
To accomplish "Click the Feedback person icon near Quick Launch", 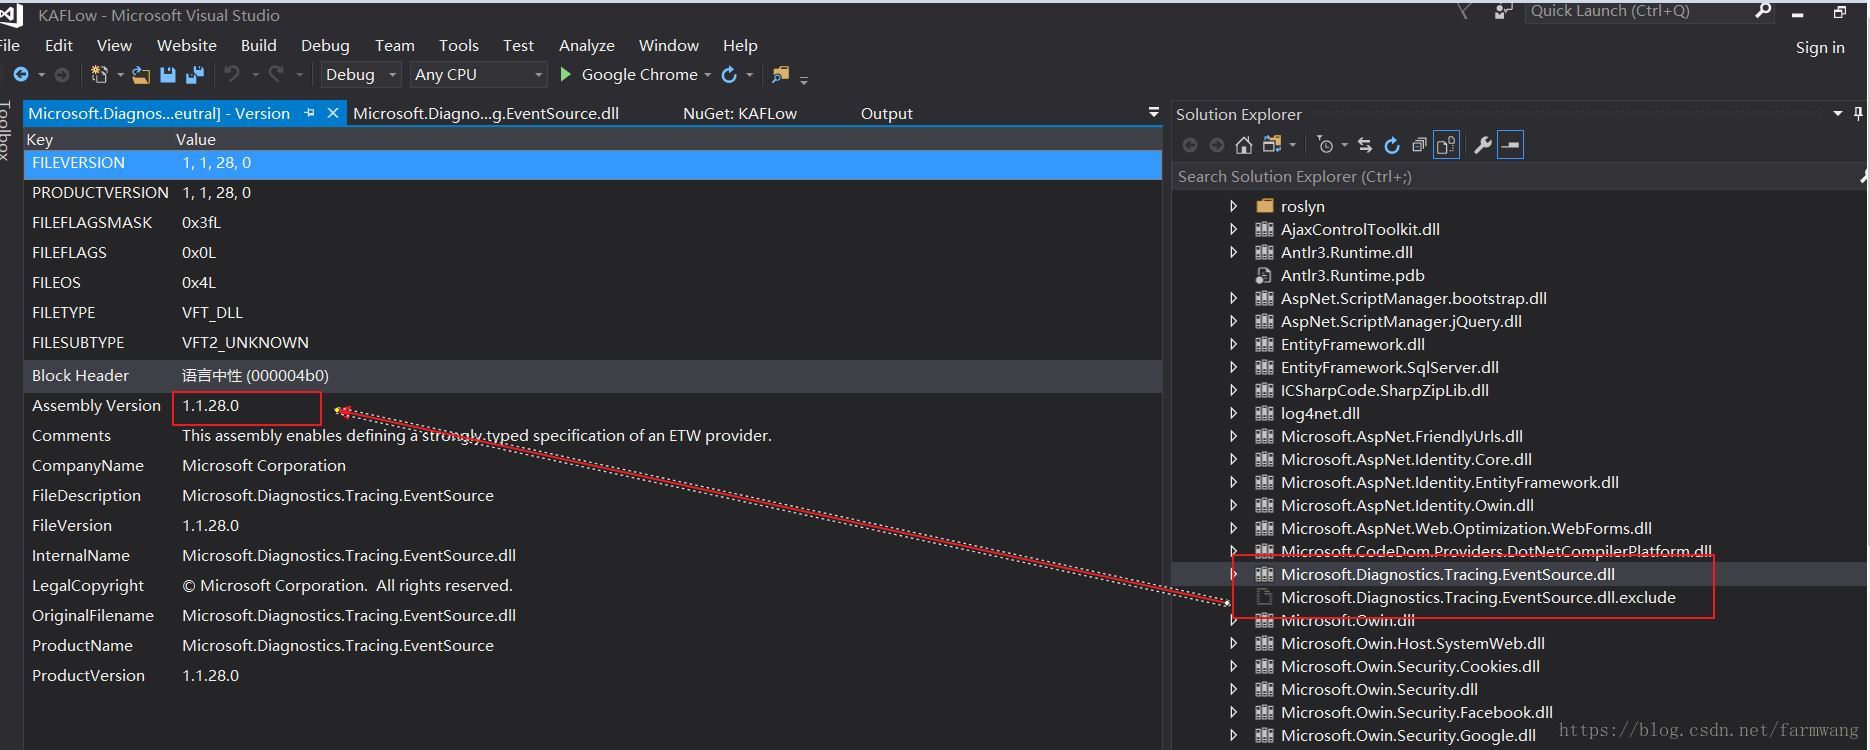I will click(1503, 11).
